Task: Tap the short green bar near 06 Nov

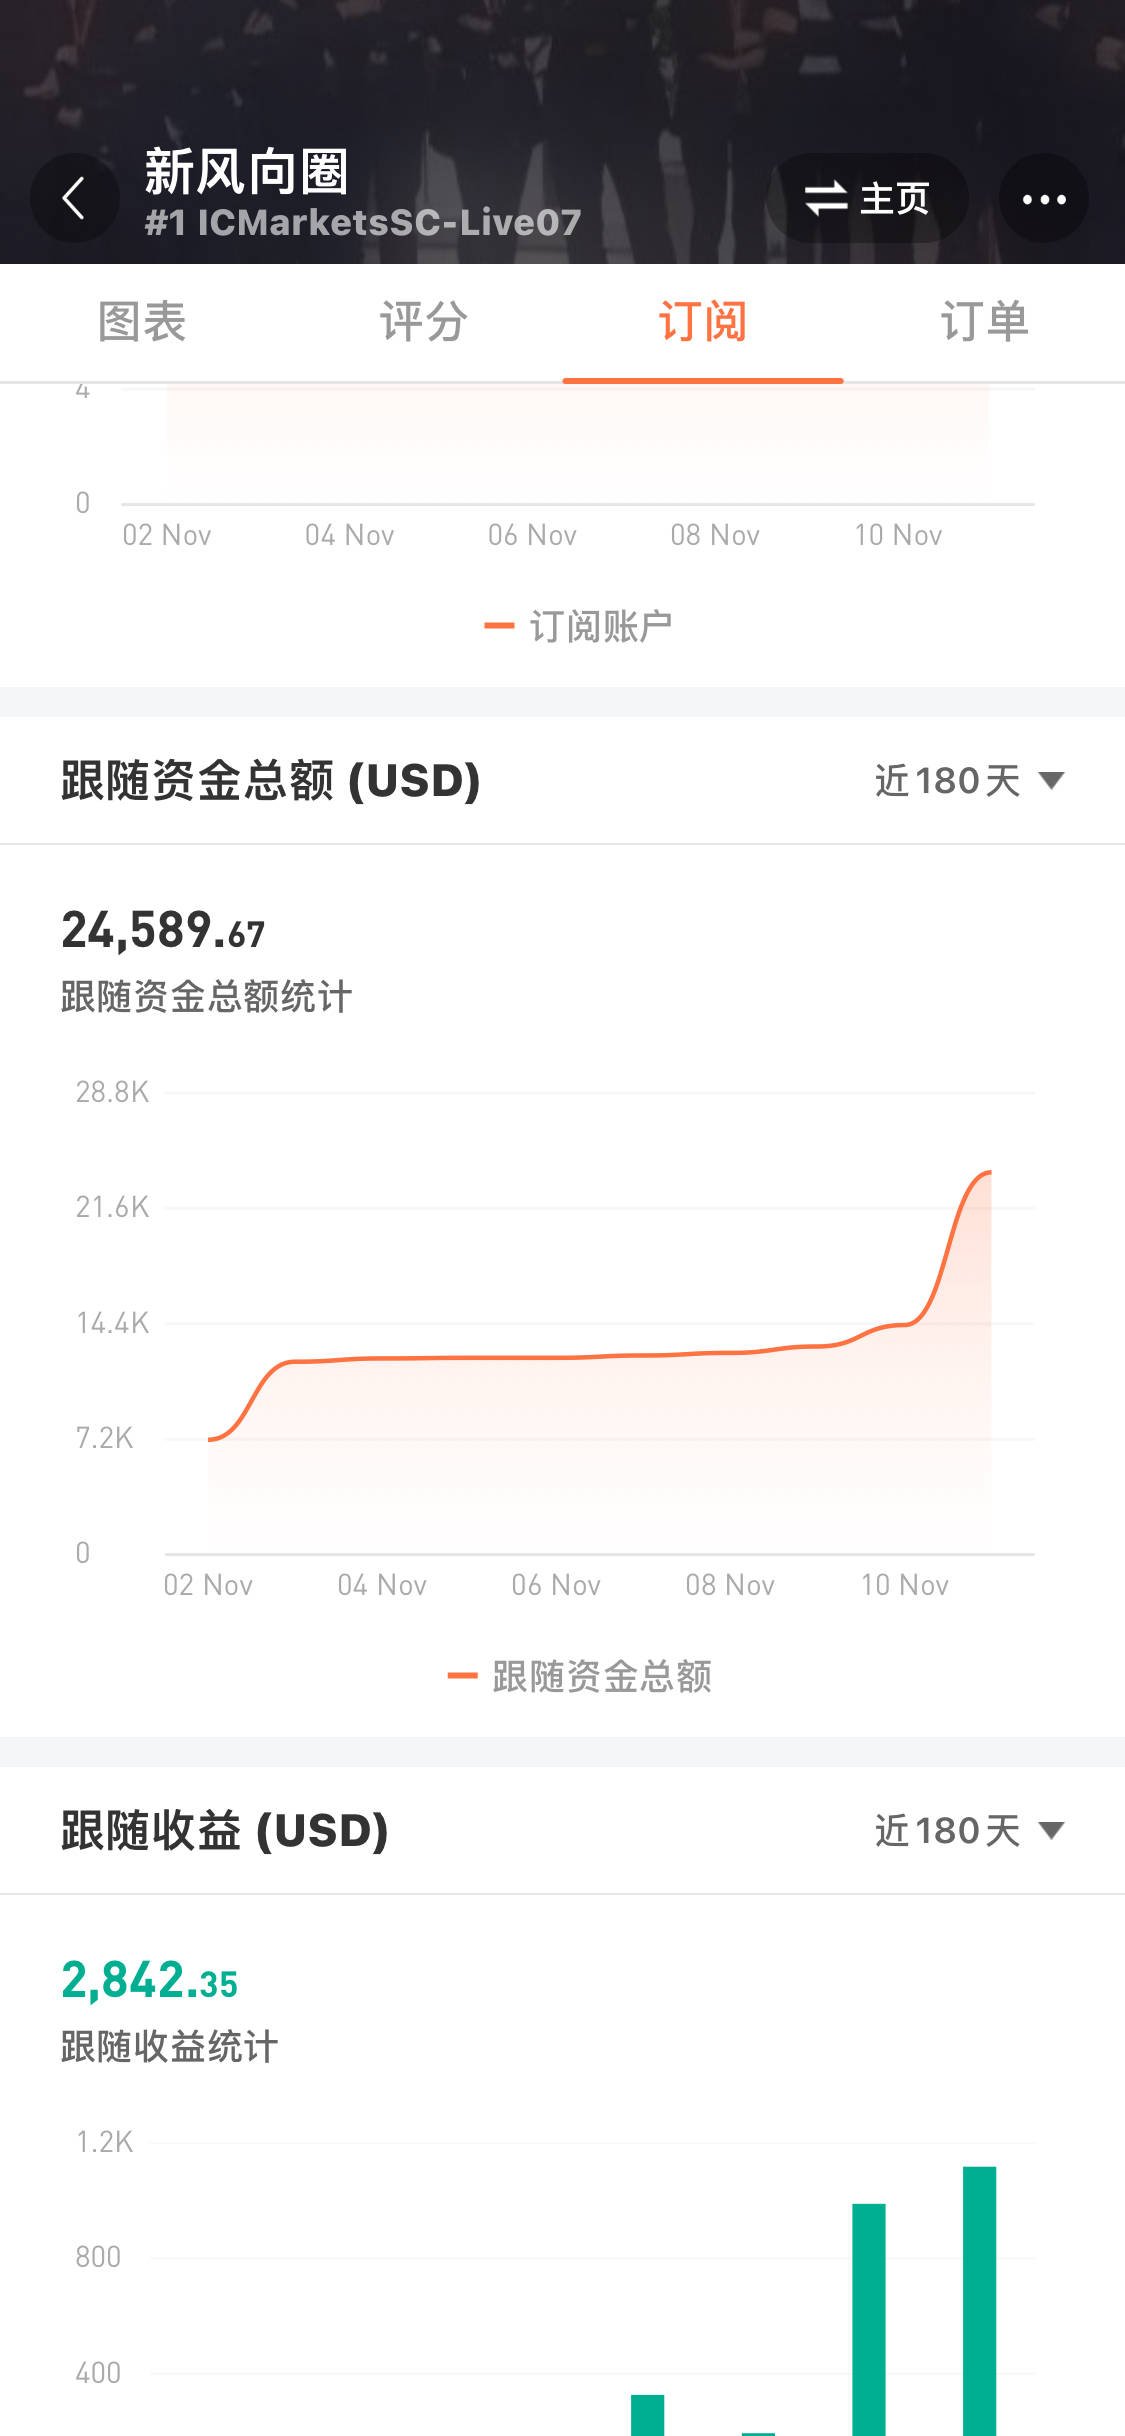Action: coord(647,2414)
